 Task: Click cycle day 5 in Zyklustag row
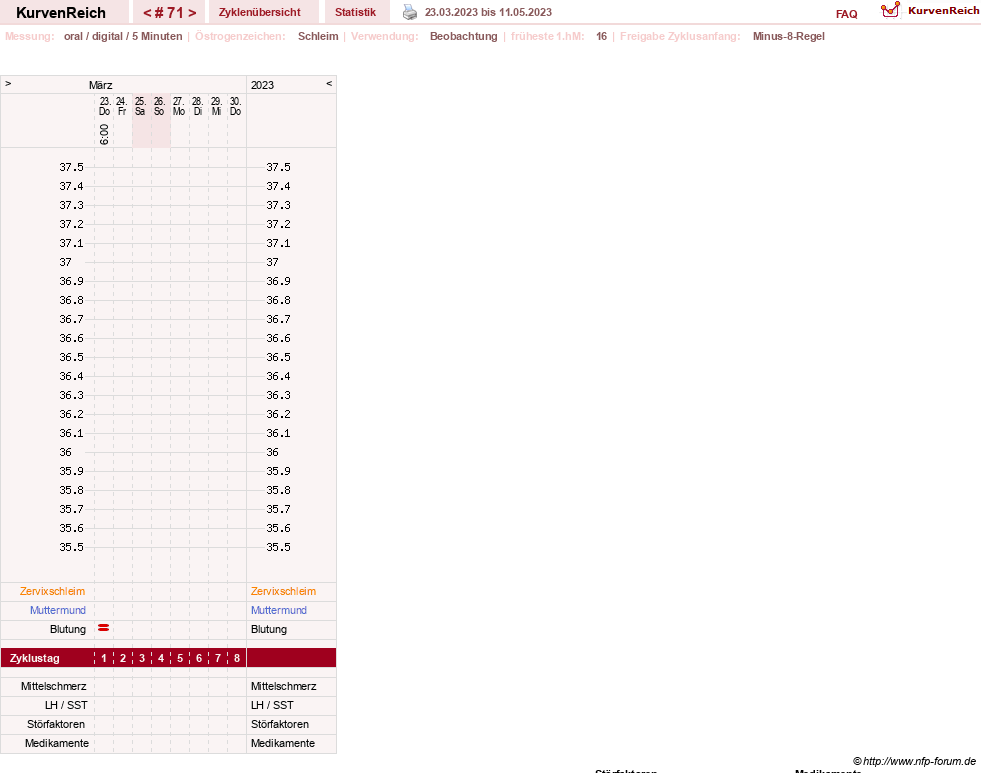click(180, 658)
